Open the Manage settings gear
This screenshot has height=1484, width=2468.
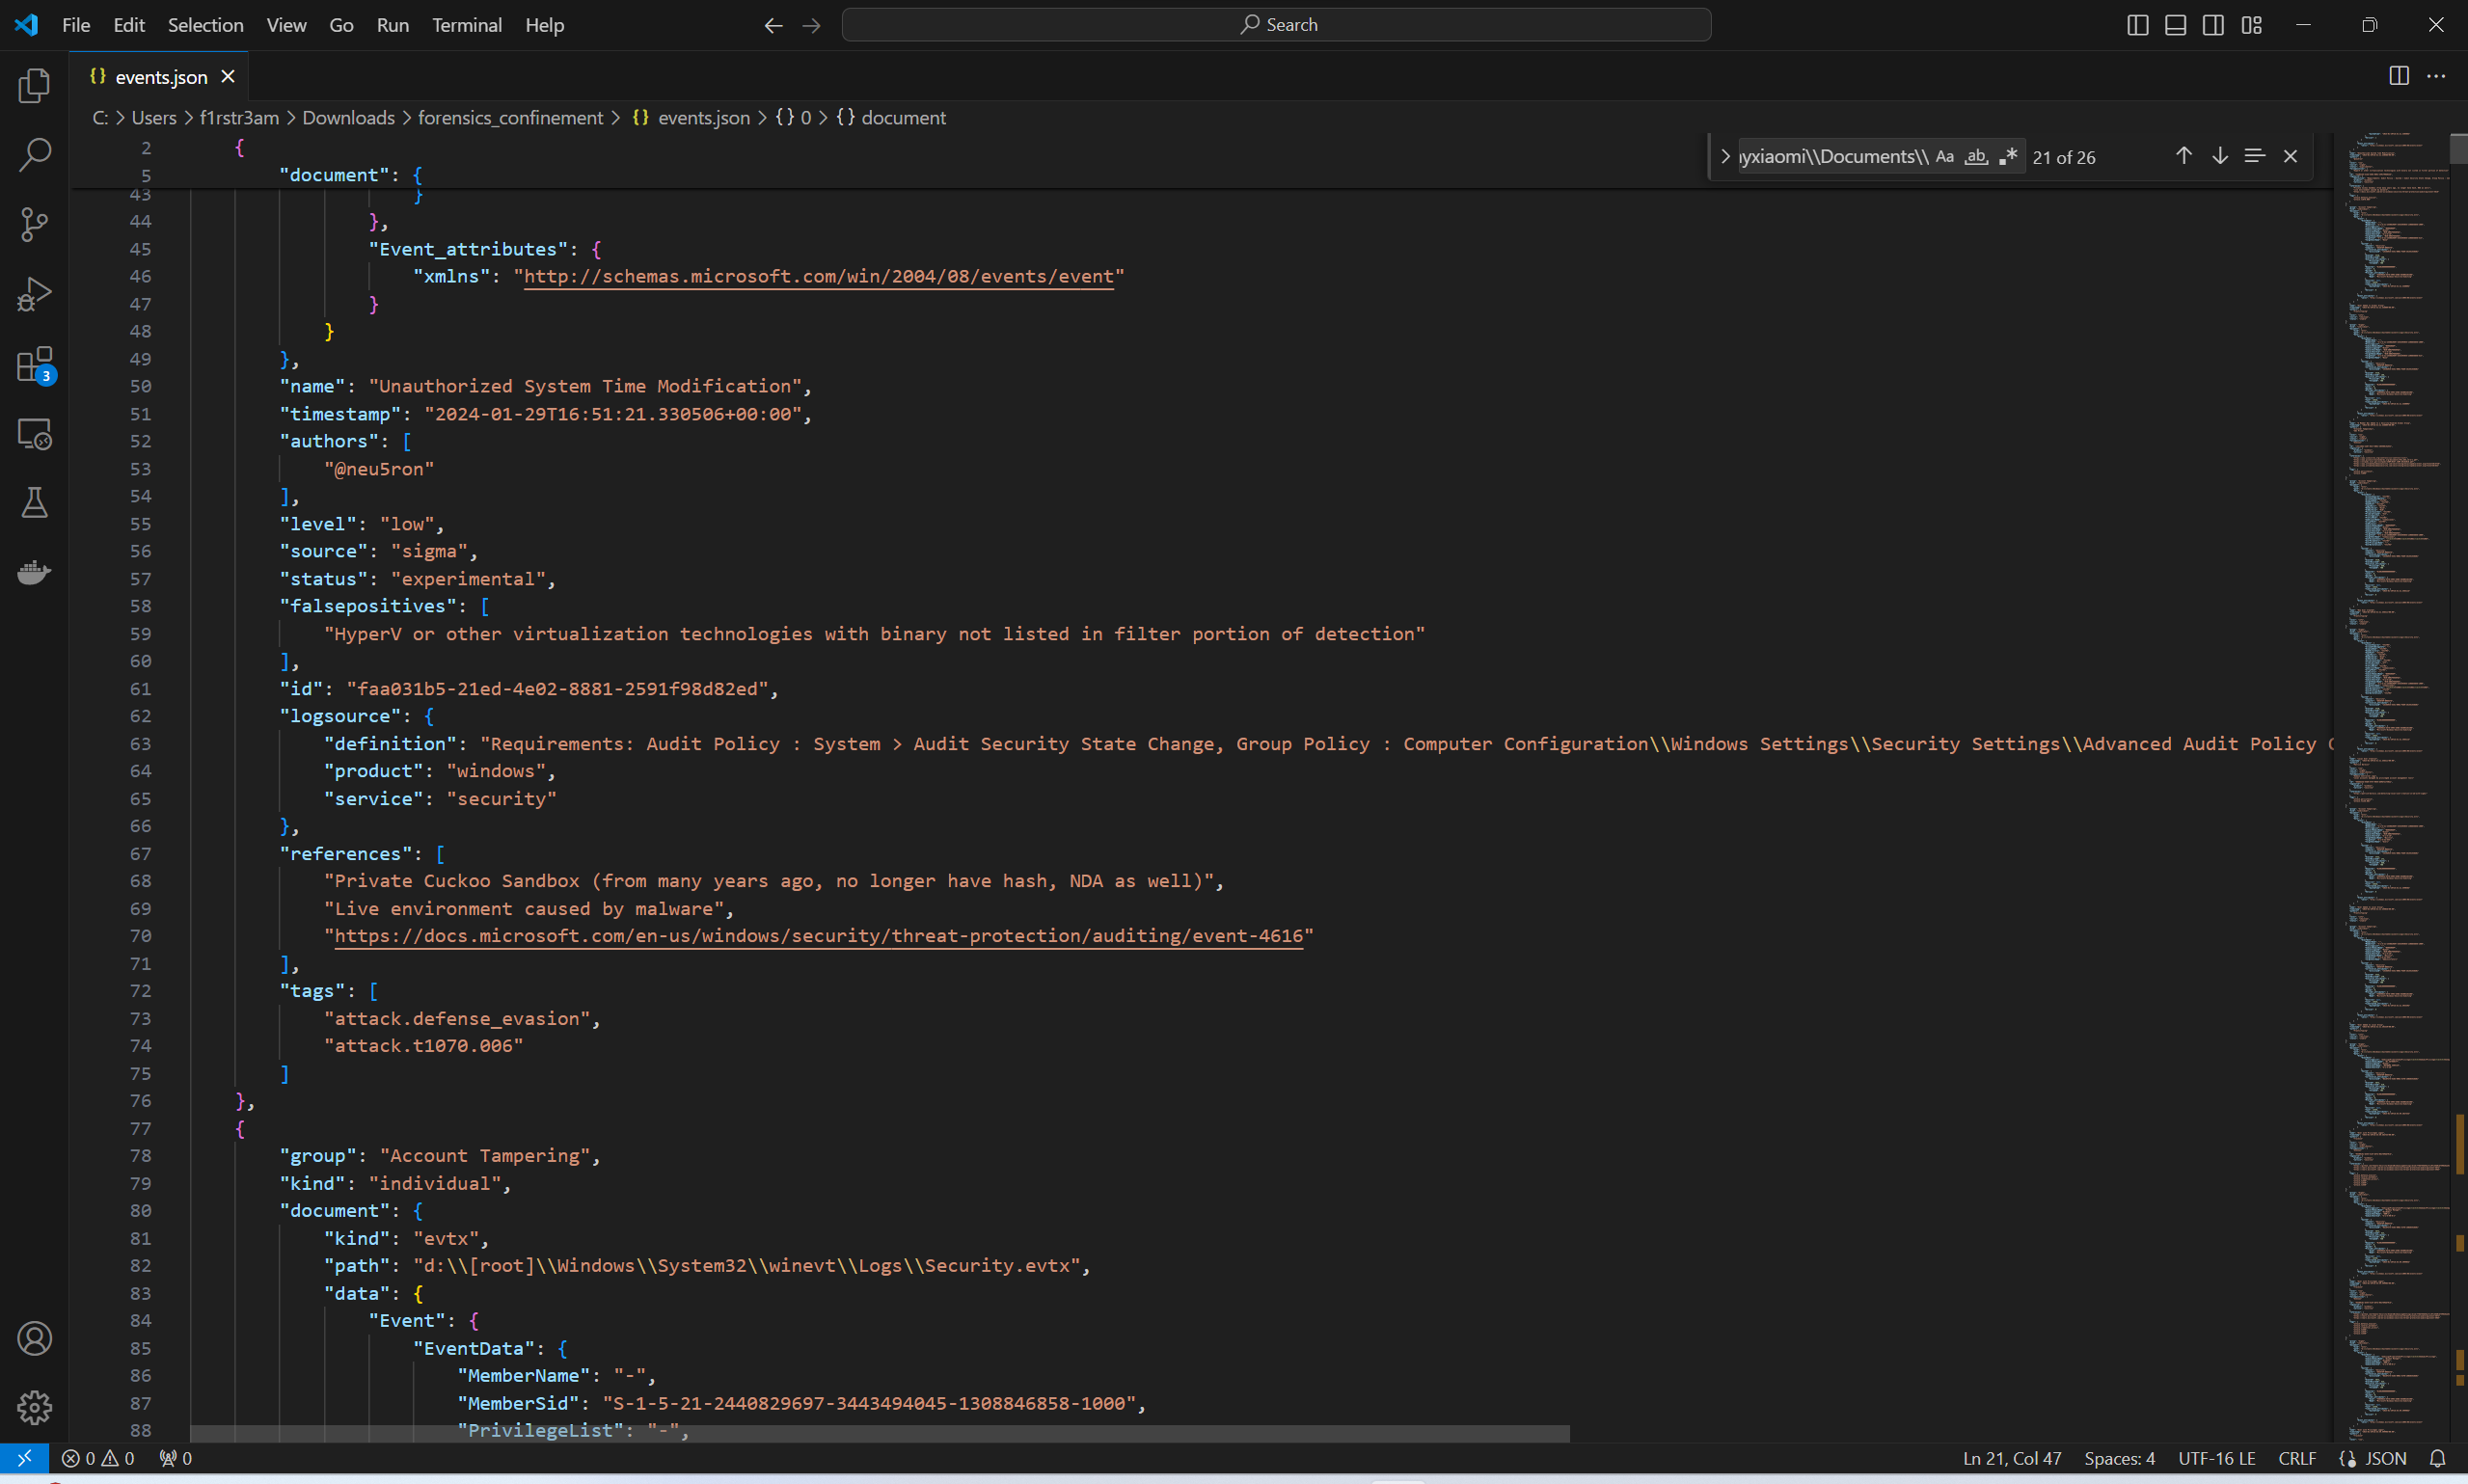34,1407
